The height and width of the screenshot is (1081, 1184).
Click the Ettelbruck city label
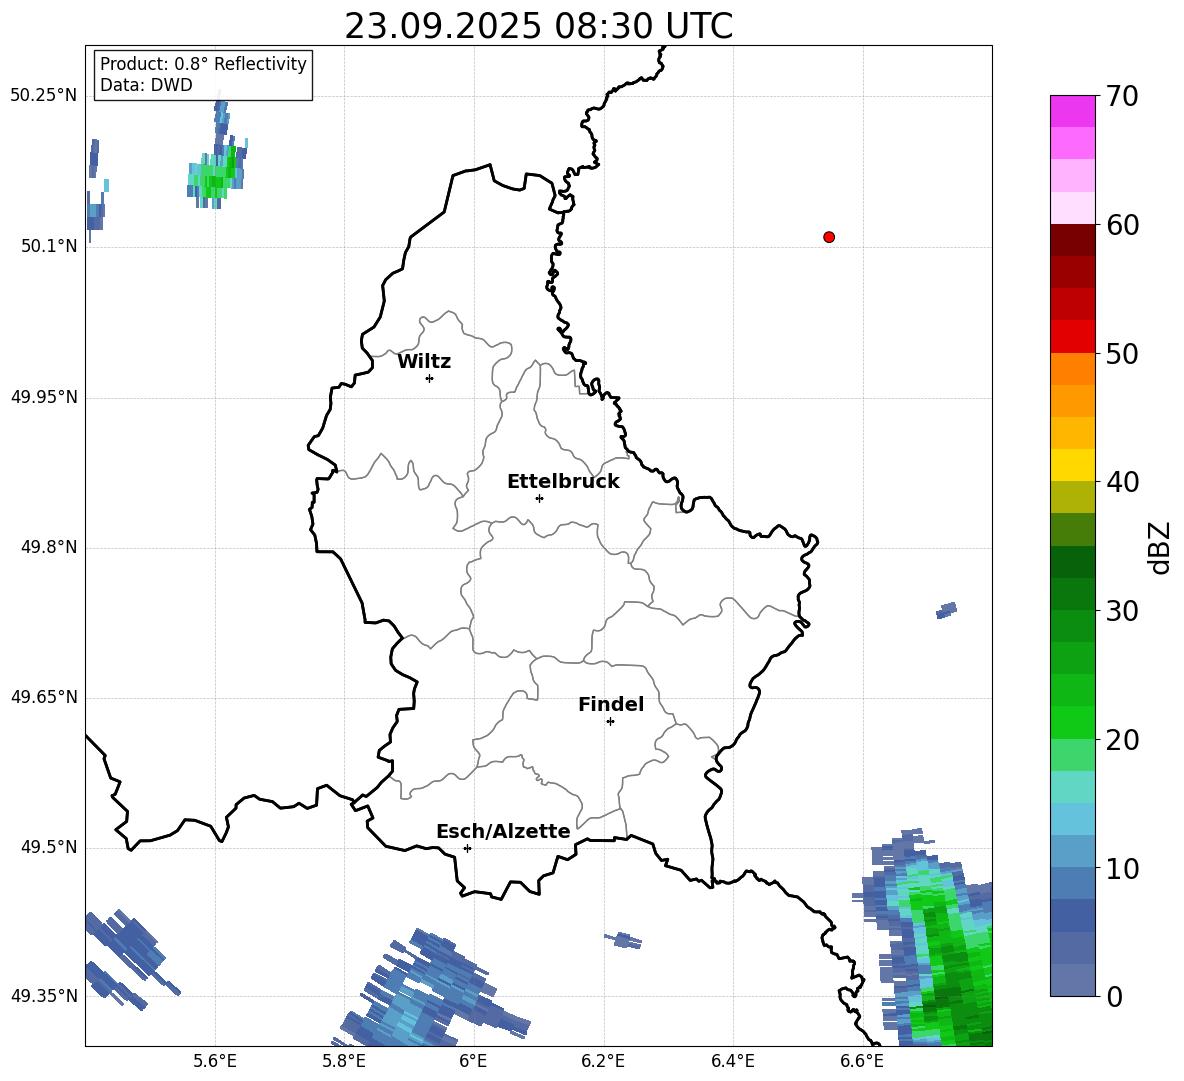click(563, 482)
